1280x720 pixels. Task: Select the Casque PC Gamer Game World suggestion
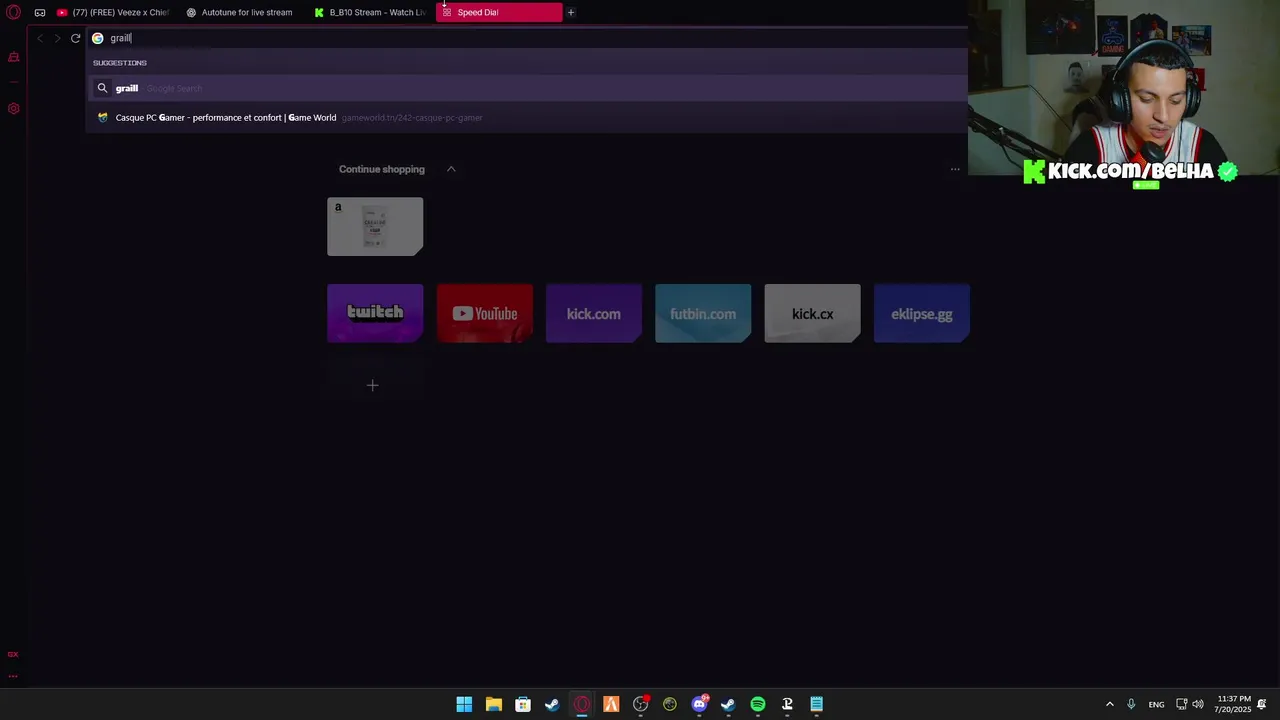pyautogui.click(x=527, y=117)
